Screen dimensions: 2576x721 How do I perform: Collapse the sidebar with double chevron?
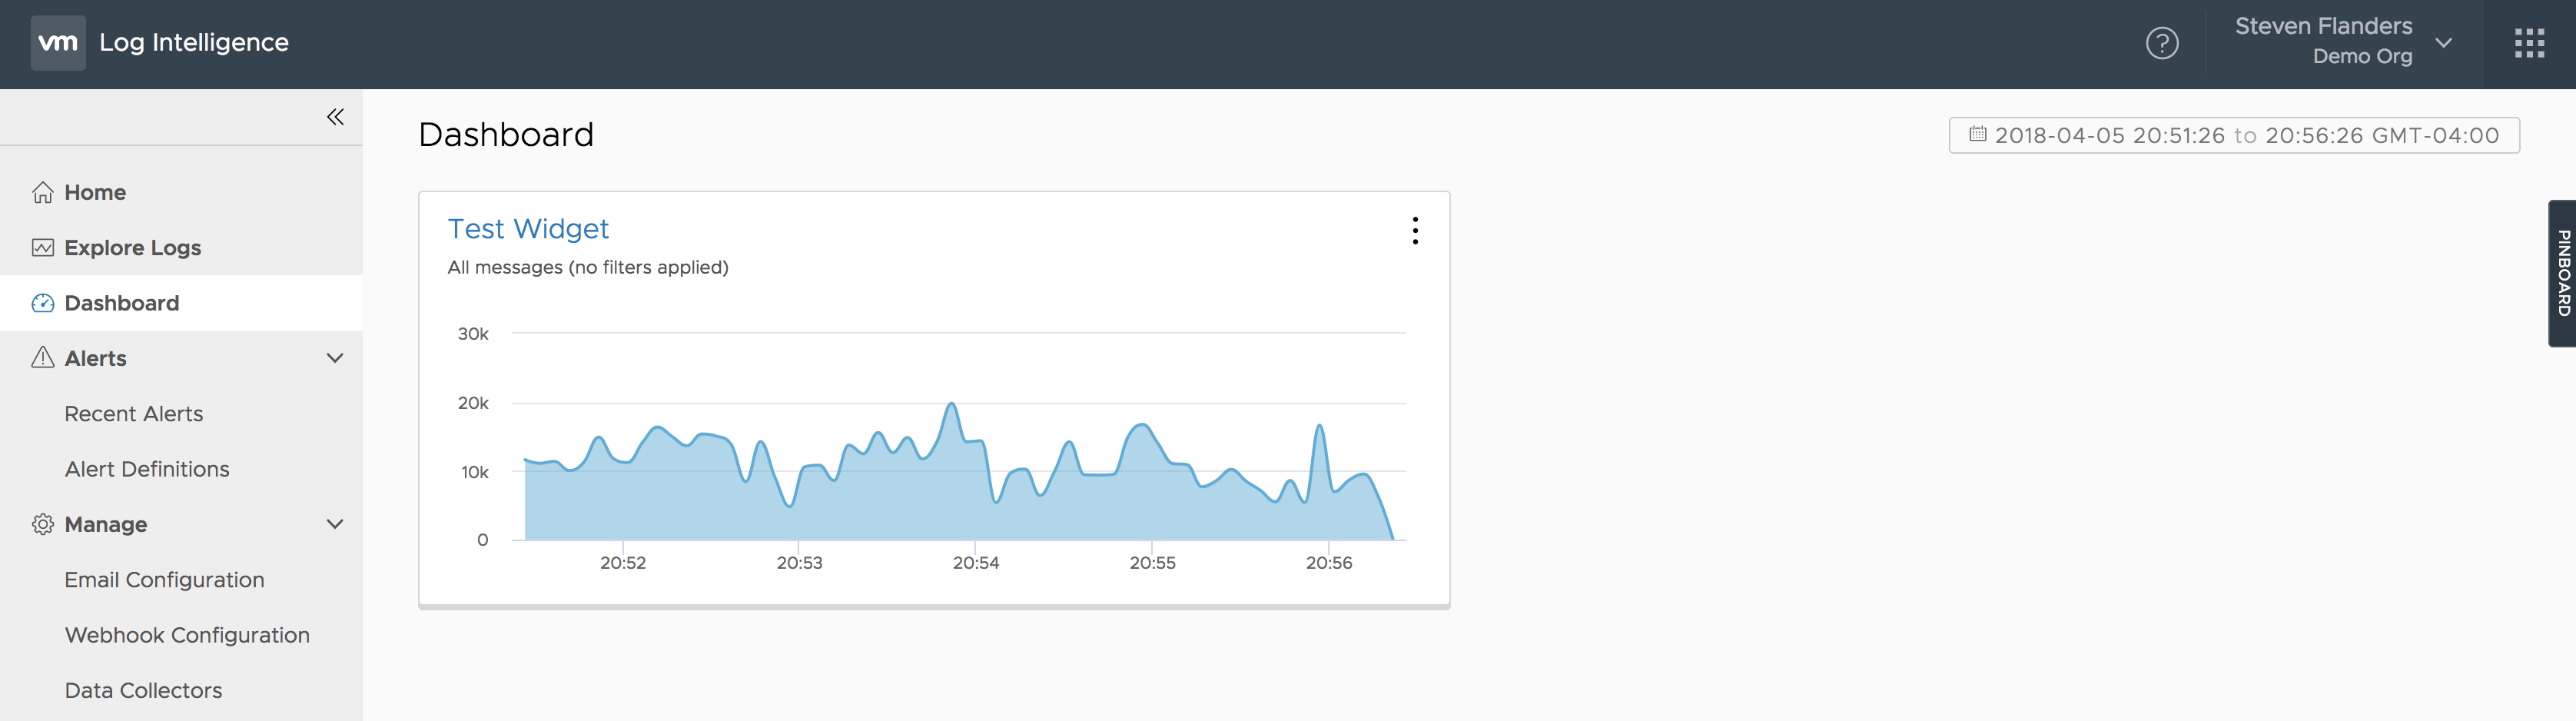(335, 117)
